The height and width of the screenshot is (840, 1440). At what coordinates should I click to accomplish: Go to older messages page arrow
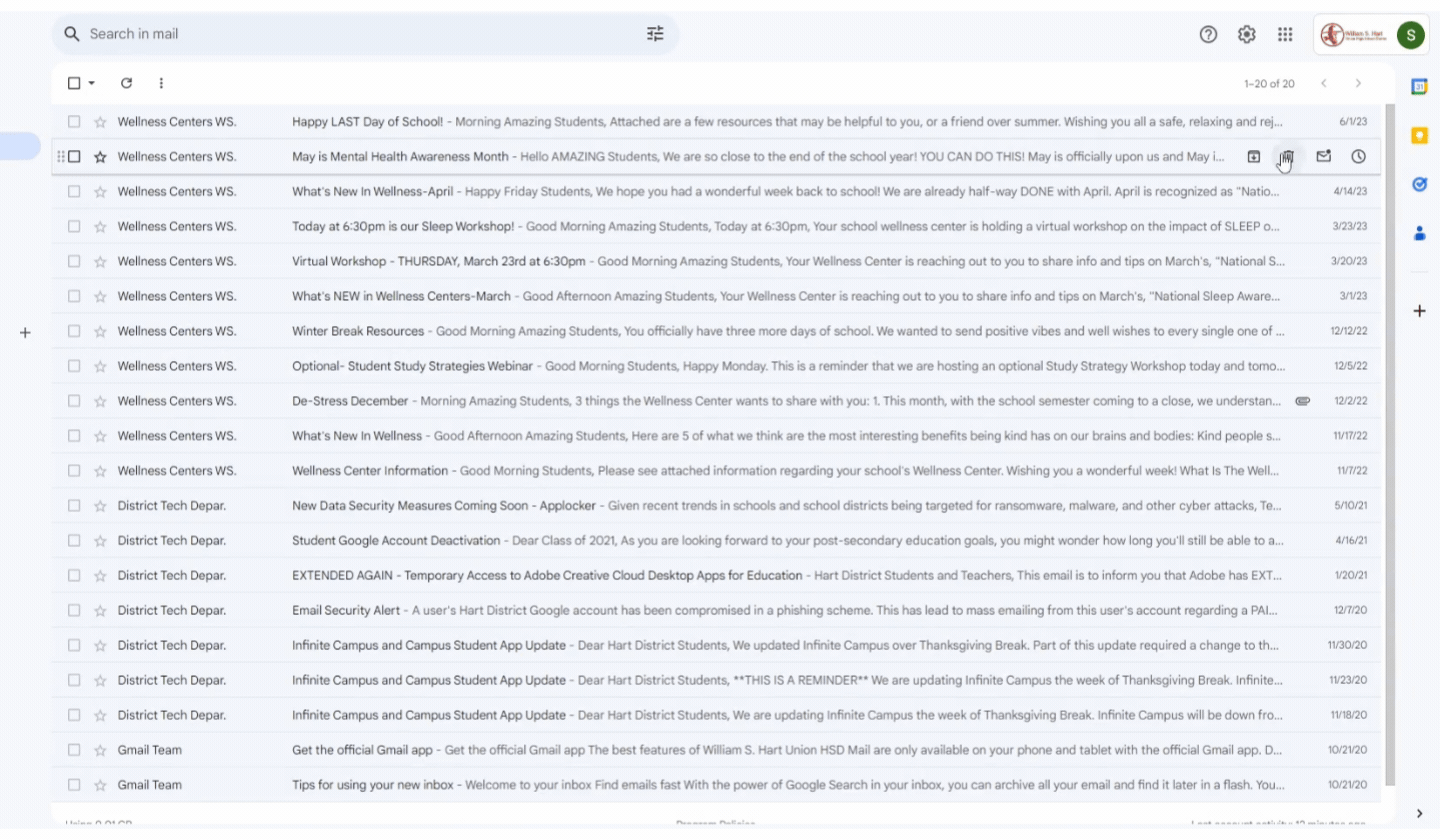[x=1358, y=83]
